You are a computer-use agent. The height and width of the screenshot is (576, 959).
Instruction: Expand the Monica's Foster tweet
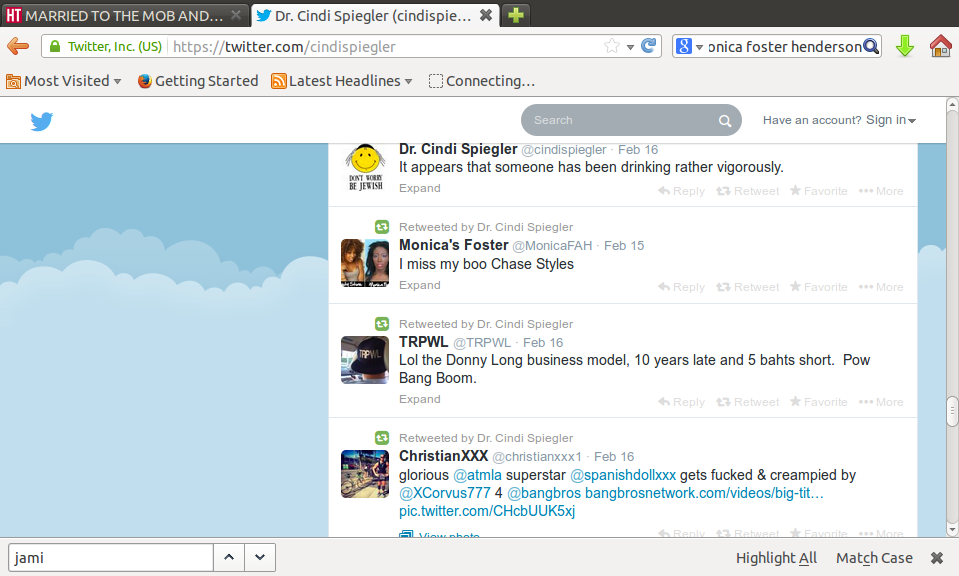click(420, 285)
